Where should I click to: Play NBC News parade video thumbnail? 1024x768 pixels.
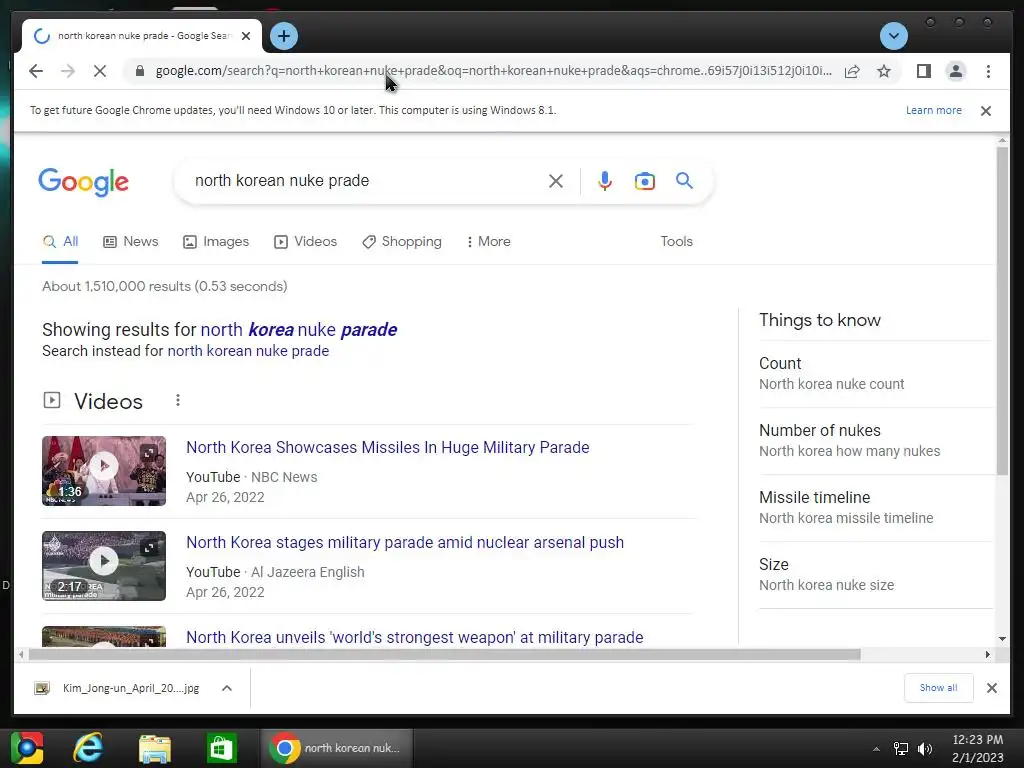(104, 471)
